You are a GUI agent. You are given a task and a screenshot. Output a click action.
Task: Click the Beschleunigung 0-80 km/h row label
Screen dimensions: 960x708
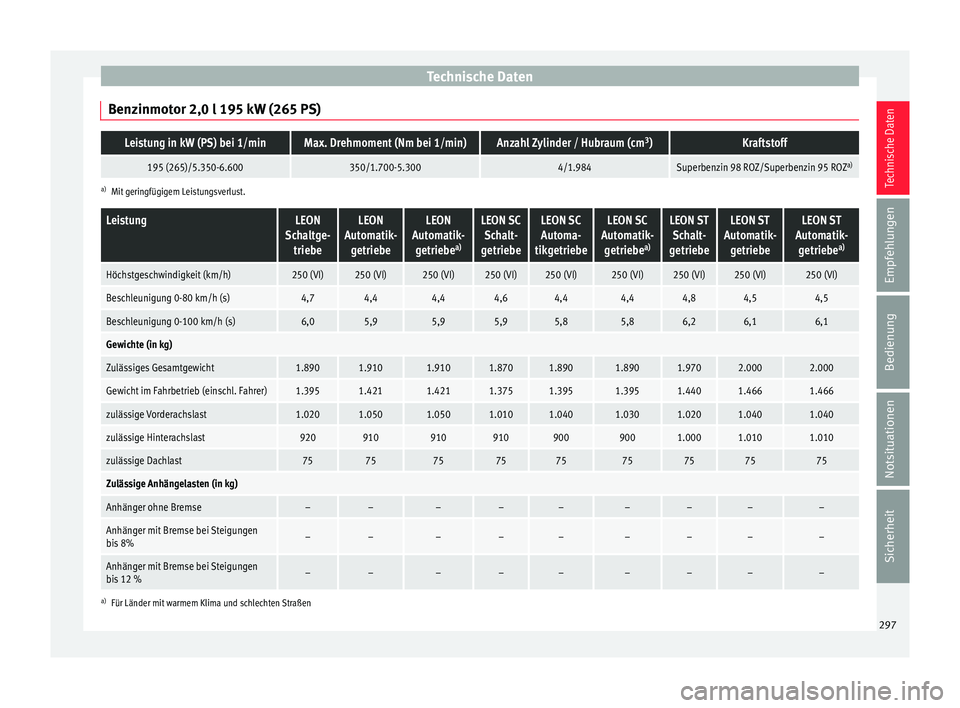click(x=168, y=298)
